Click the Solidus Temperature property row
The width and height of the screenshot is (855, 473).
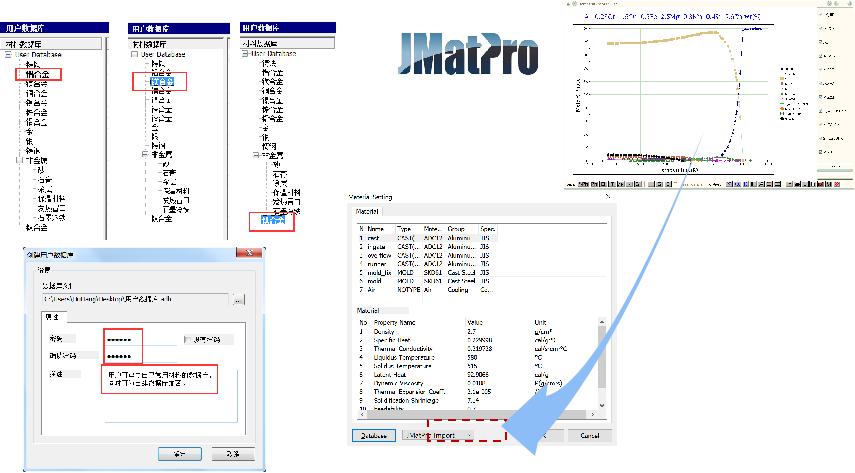click(x=477, y=366)
